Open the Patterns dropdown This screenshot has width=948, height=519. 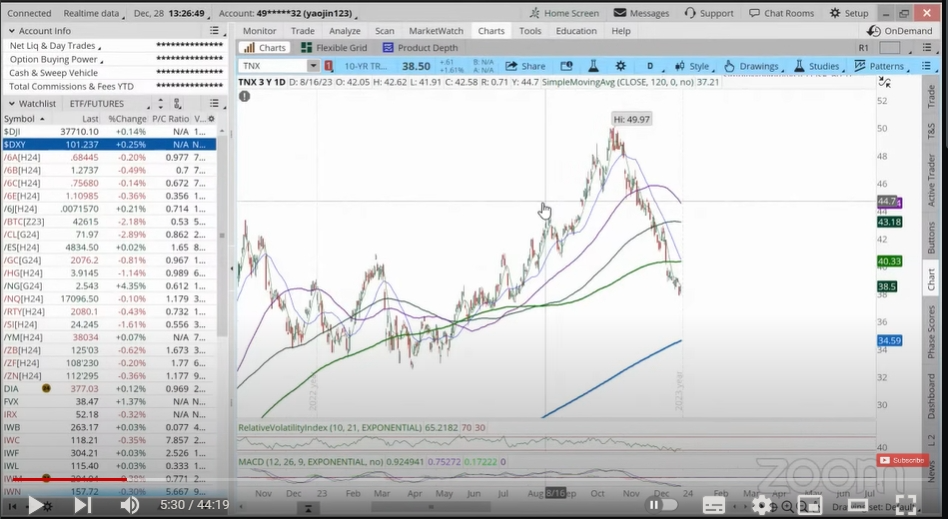[x=881, y=66]
